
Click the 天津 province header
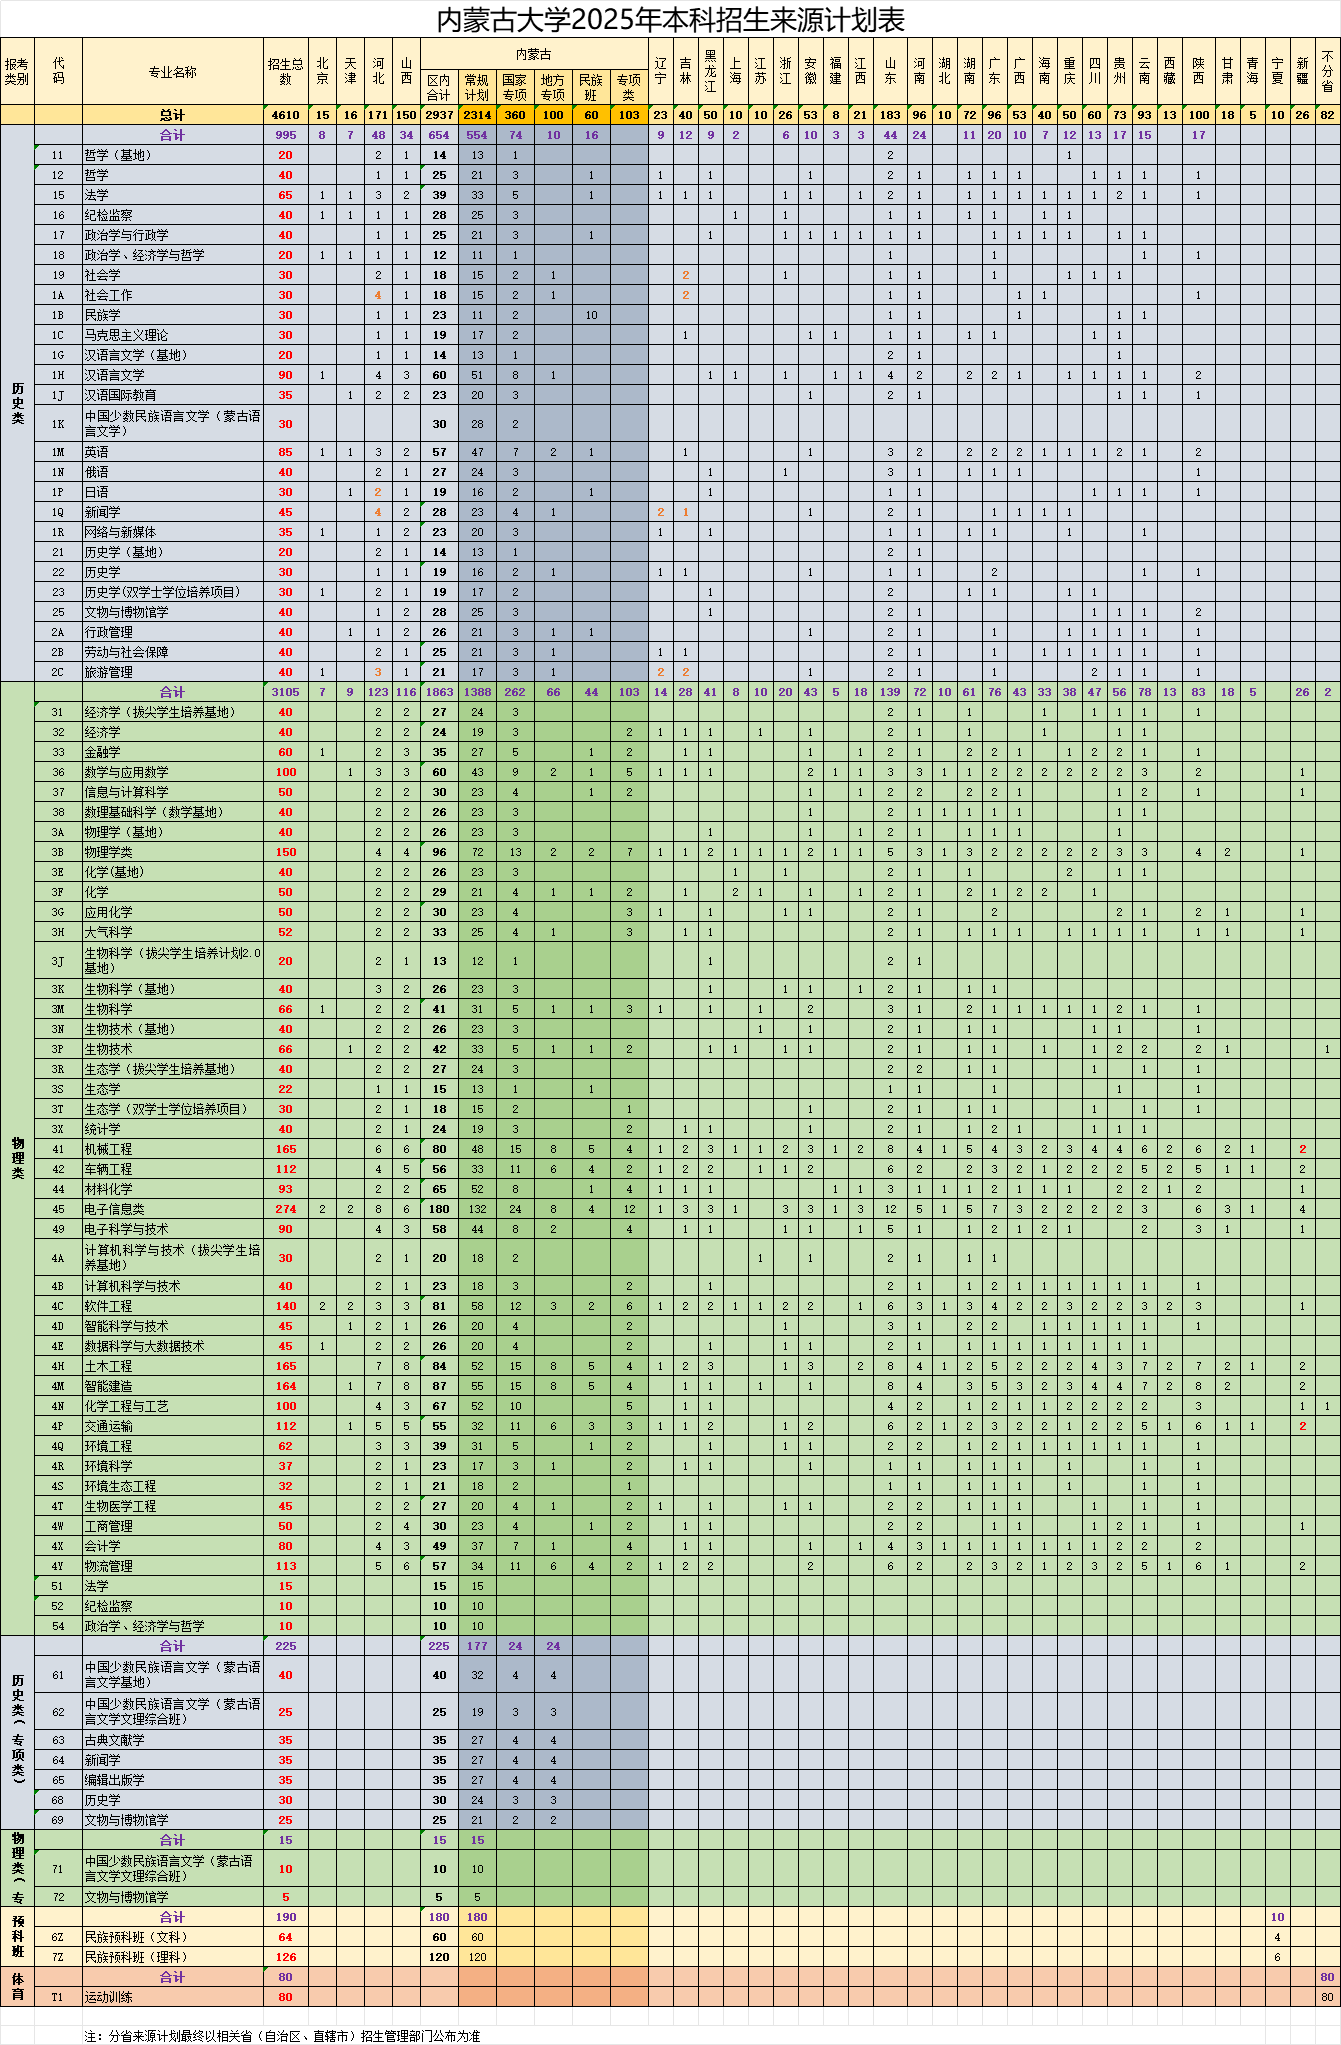pos(350,72)
